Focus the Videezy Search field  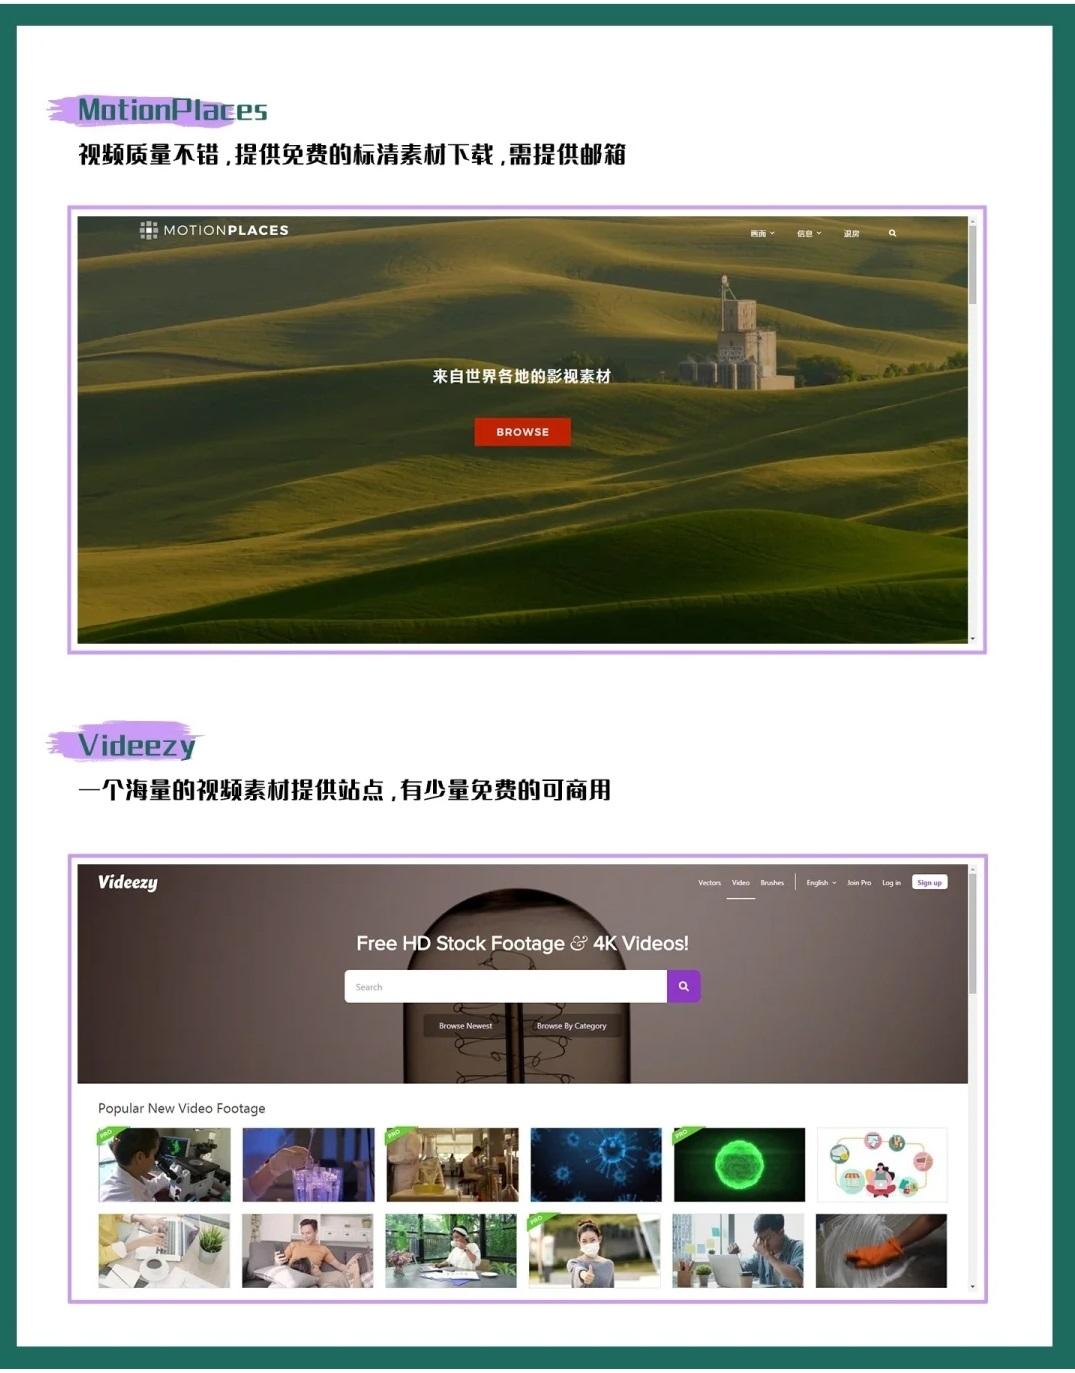[x=506, y=986]
